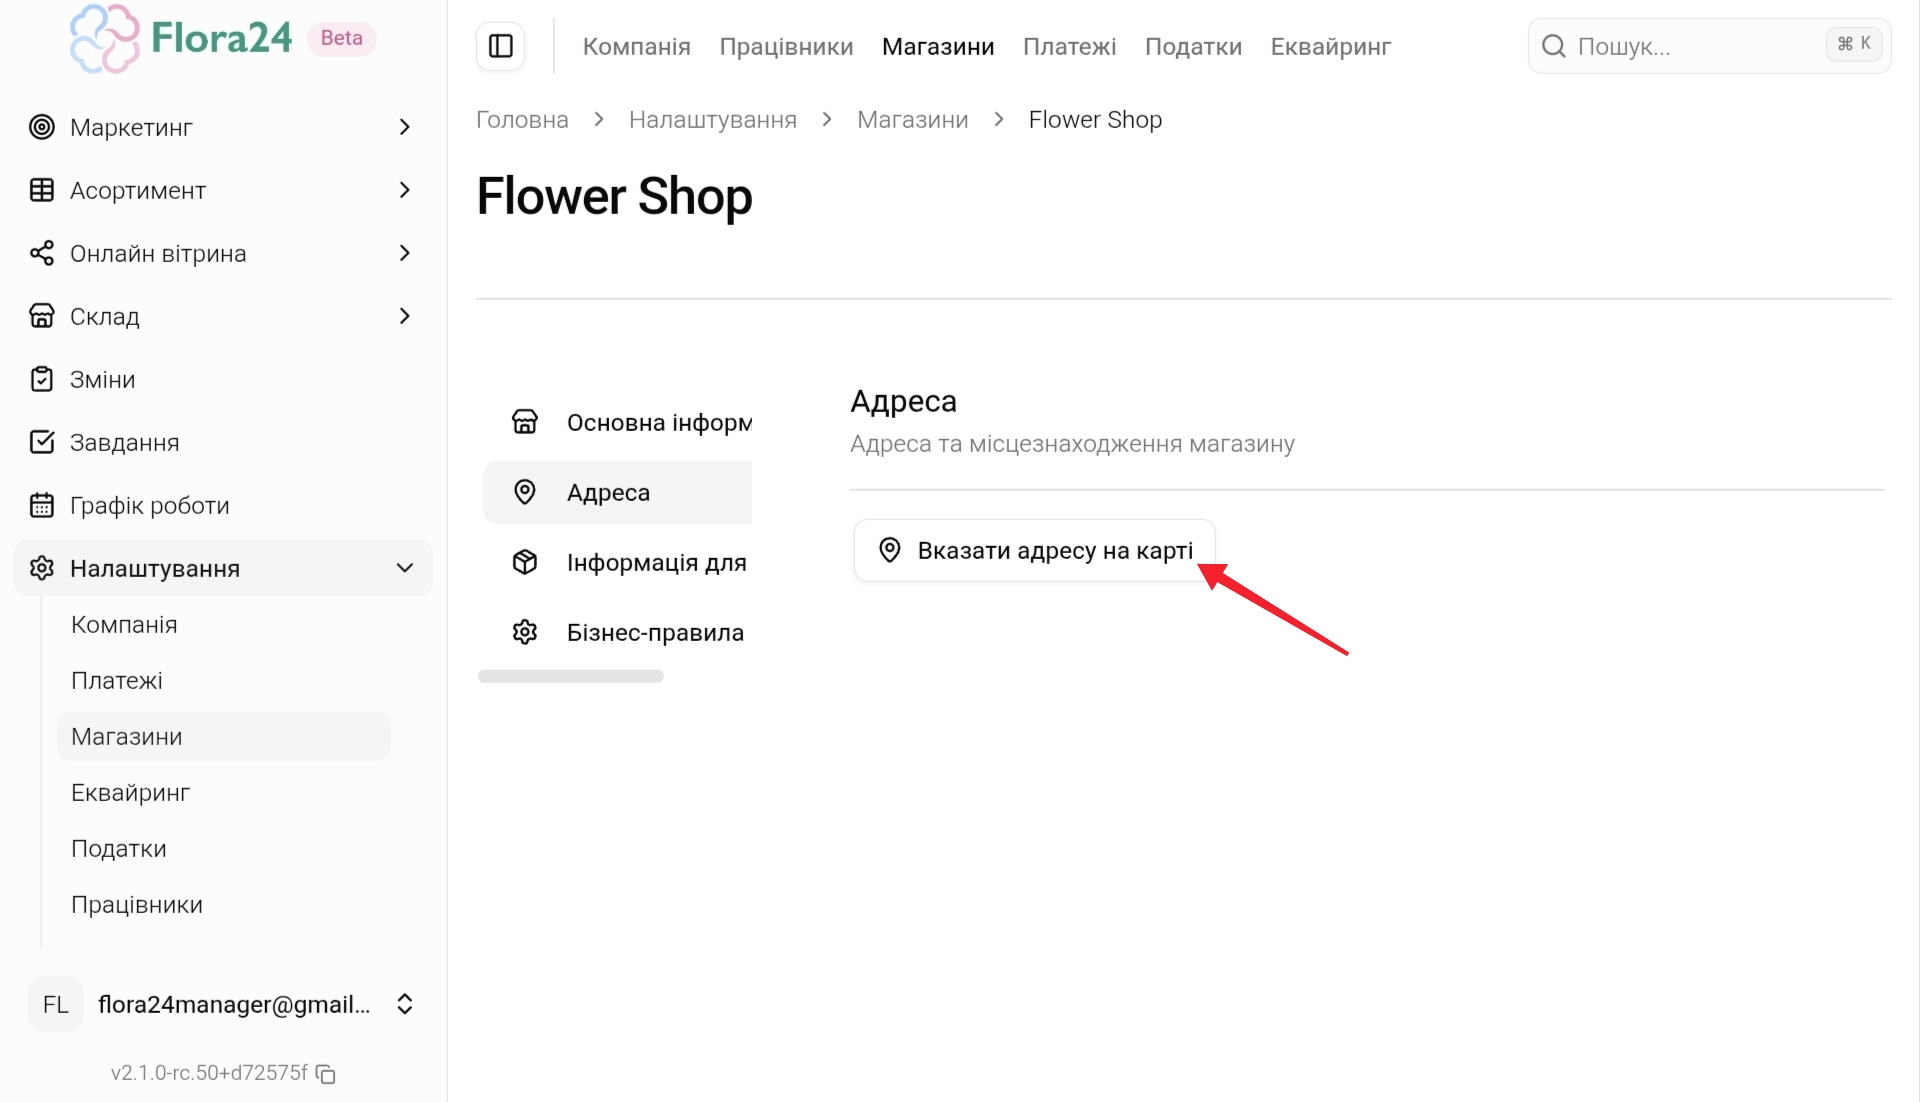
Task: Open the Еквайринг top tab
Action: click(1330, 47)
